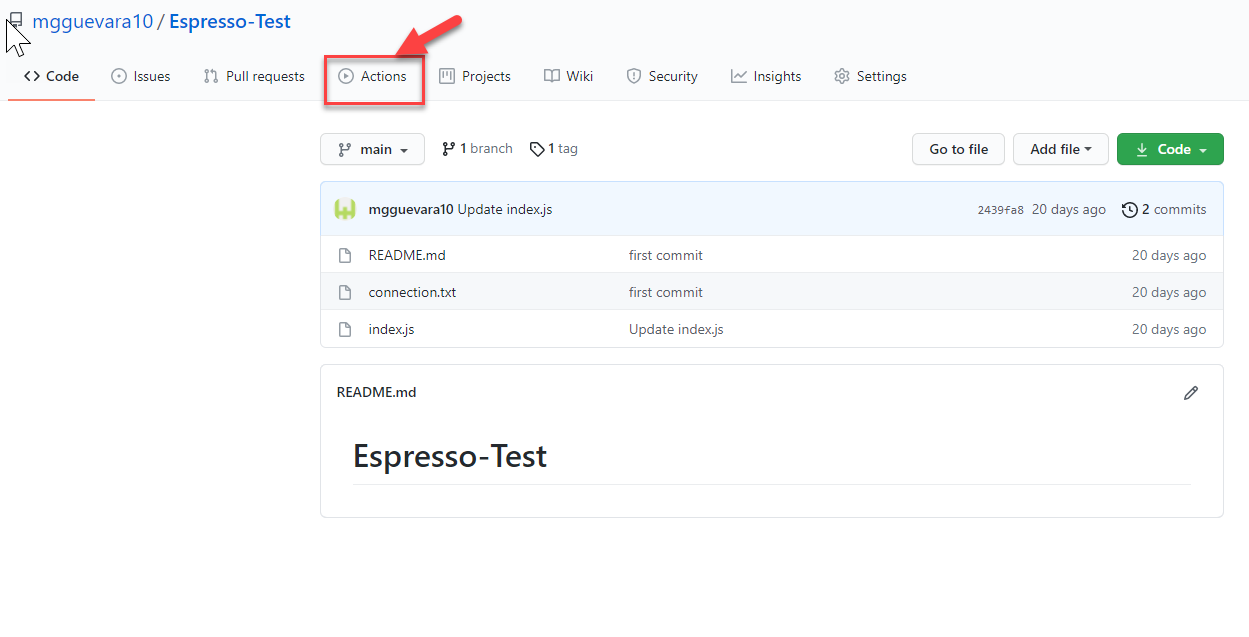Viewport: 1249px width, 637px height.
Task: Open the index.js file
Action: point(391,329)
